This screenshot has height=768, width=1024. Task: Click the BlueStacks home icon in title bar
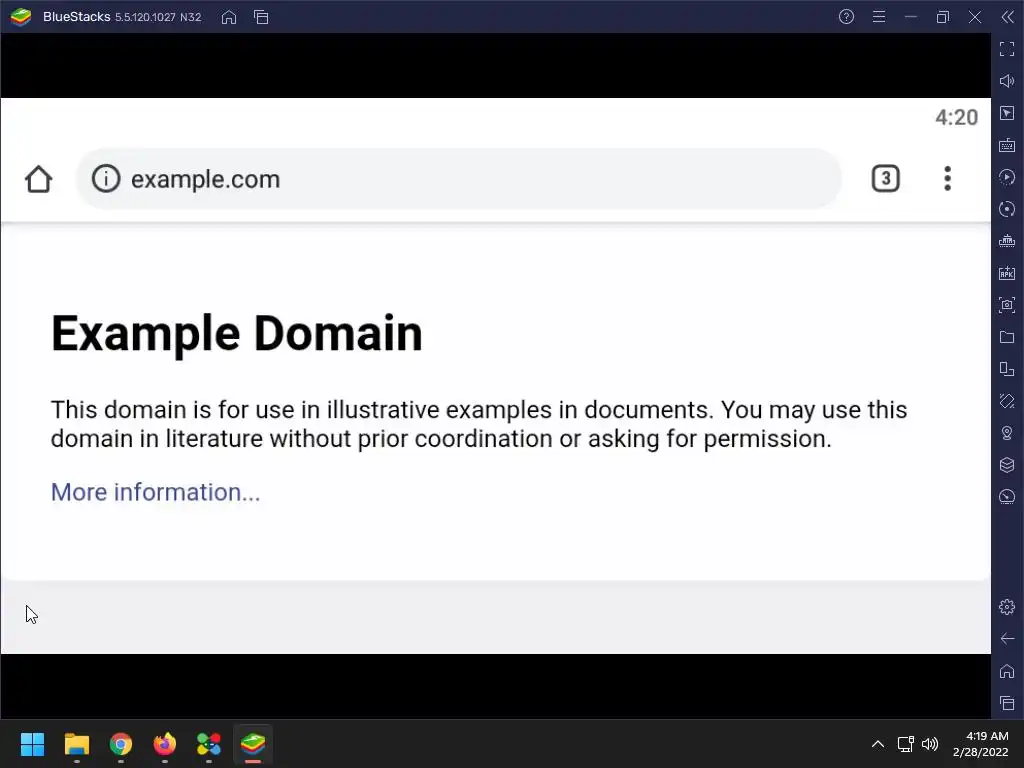click(x=229, y=17)
